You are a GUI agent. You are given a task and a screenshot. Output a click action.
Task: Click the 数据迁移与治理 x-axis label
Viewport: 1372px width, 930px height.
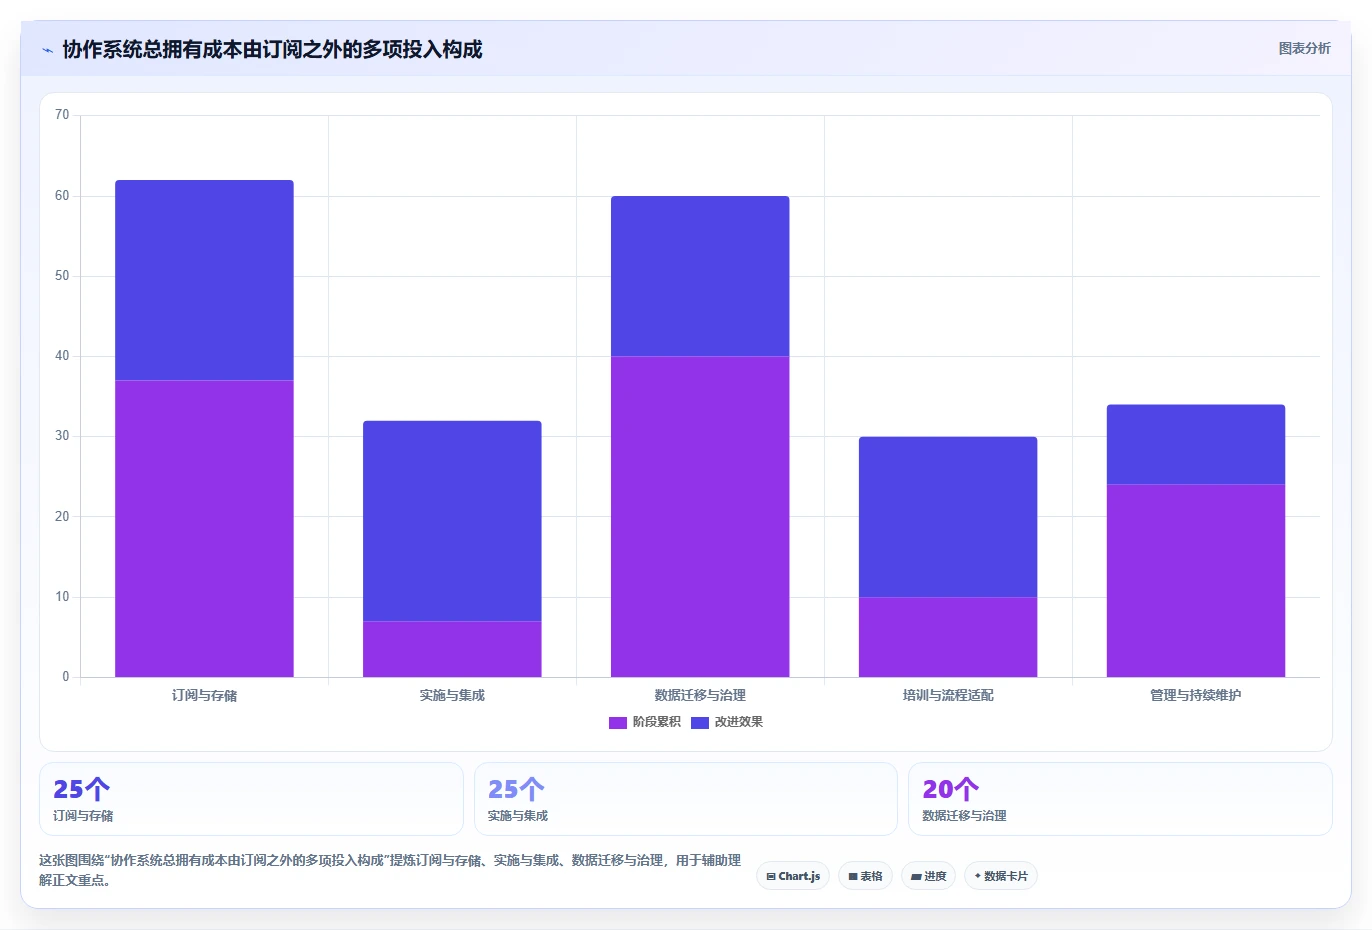tap(700, 695)
